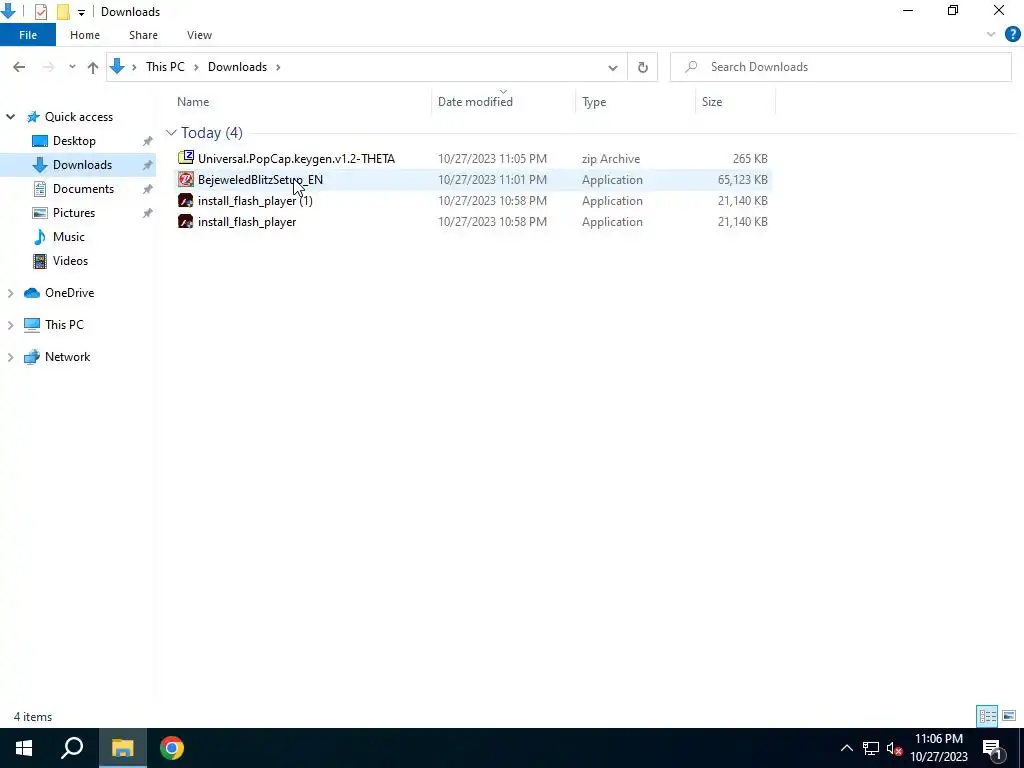This screenshot has height=768, width=1024.
Task: Click the 10/27/2023 11:05 PM date cell
Action: pos(492,159)
